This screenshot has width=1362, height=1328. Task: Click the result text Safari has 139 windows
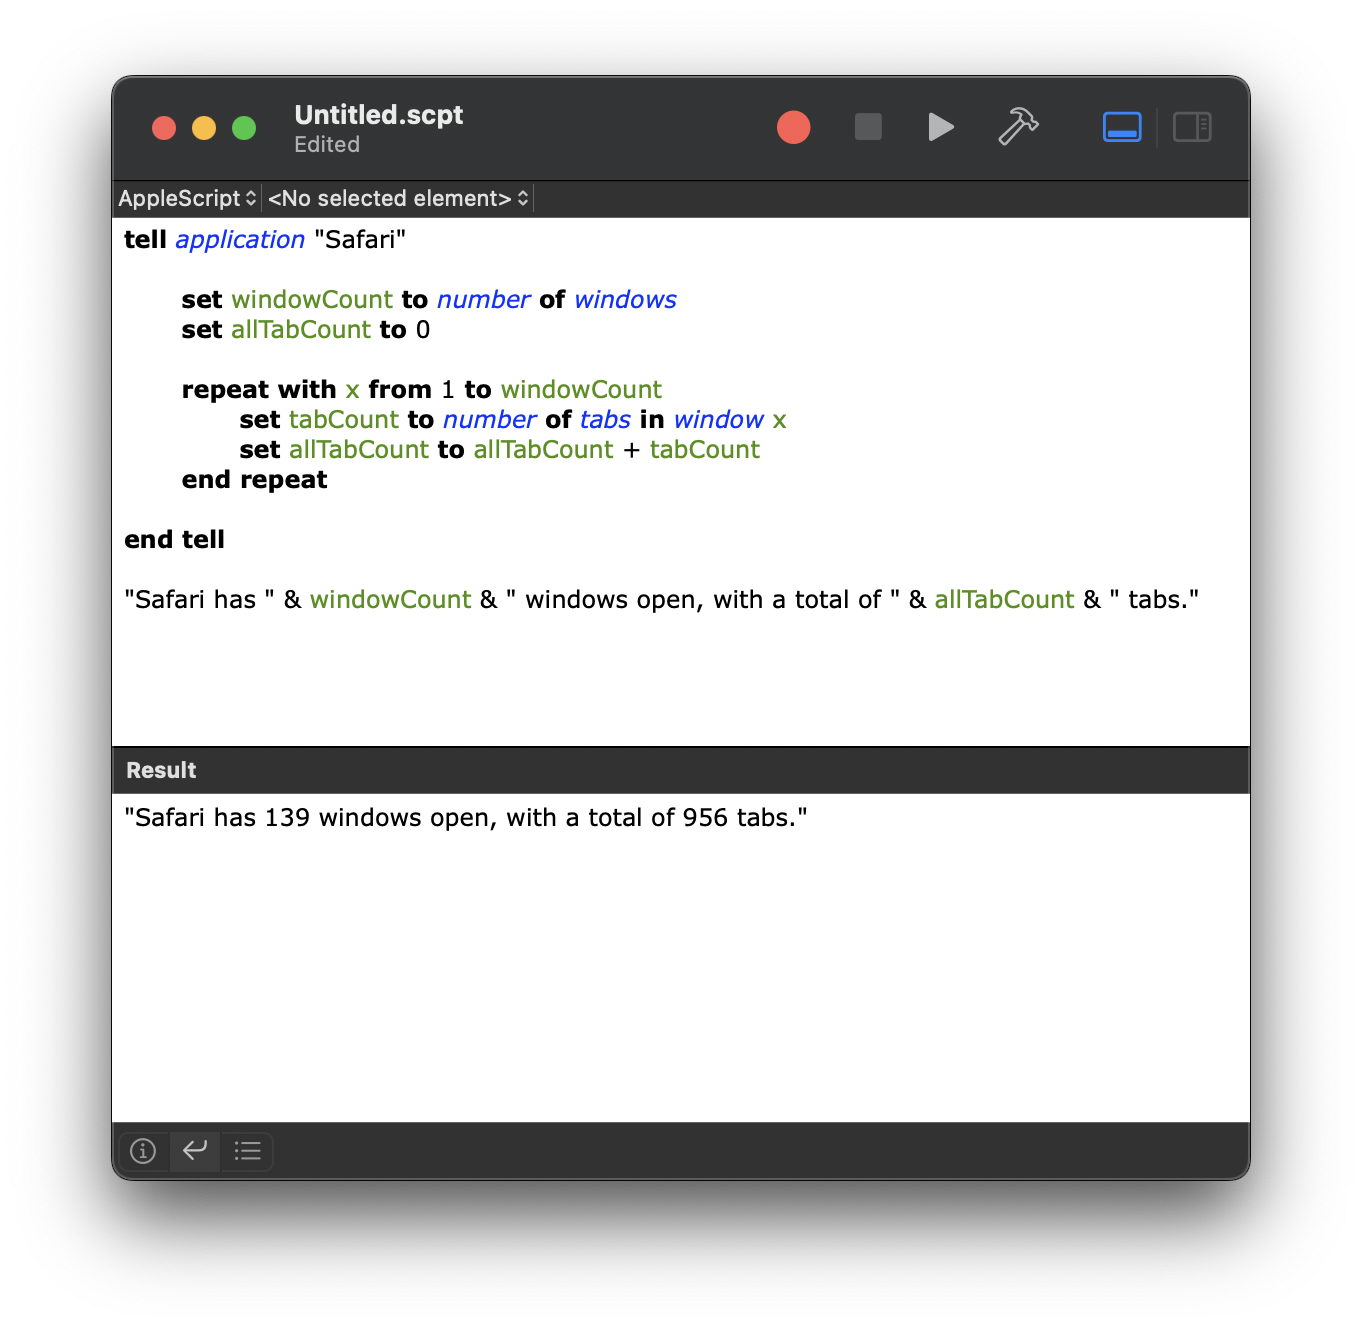click(466, 818)
